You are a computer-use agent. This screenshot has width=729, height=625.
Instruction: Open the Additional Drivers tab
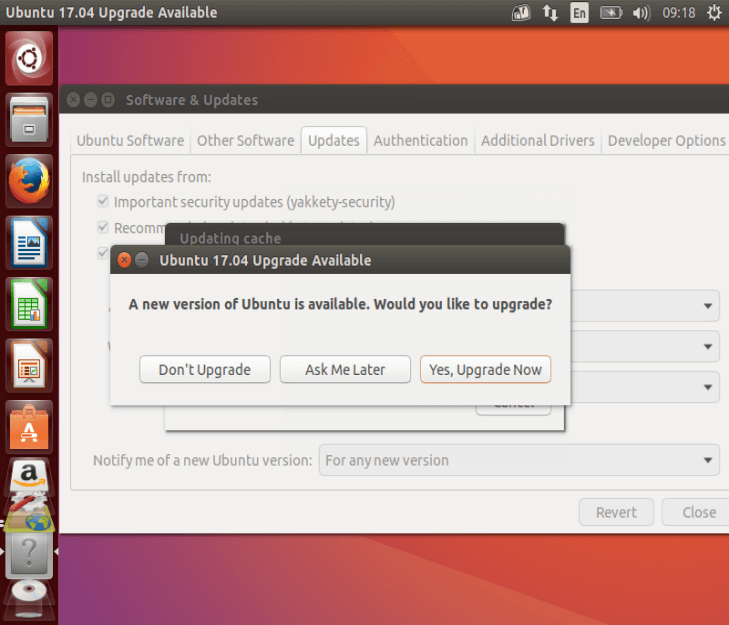pos(538,140)
